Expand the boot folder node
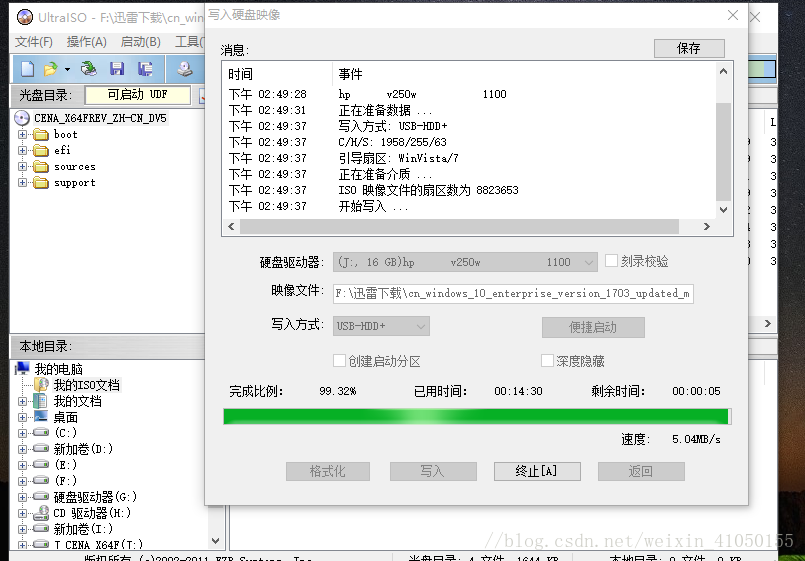 (22, 134)
